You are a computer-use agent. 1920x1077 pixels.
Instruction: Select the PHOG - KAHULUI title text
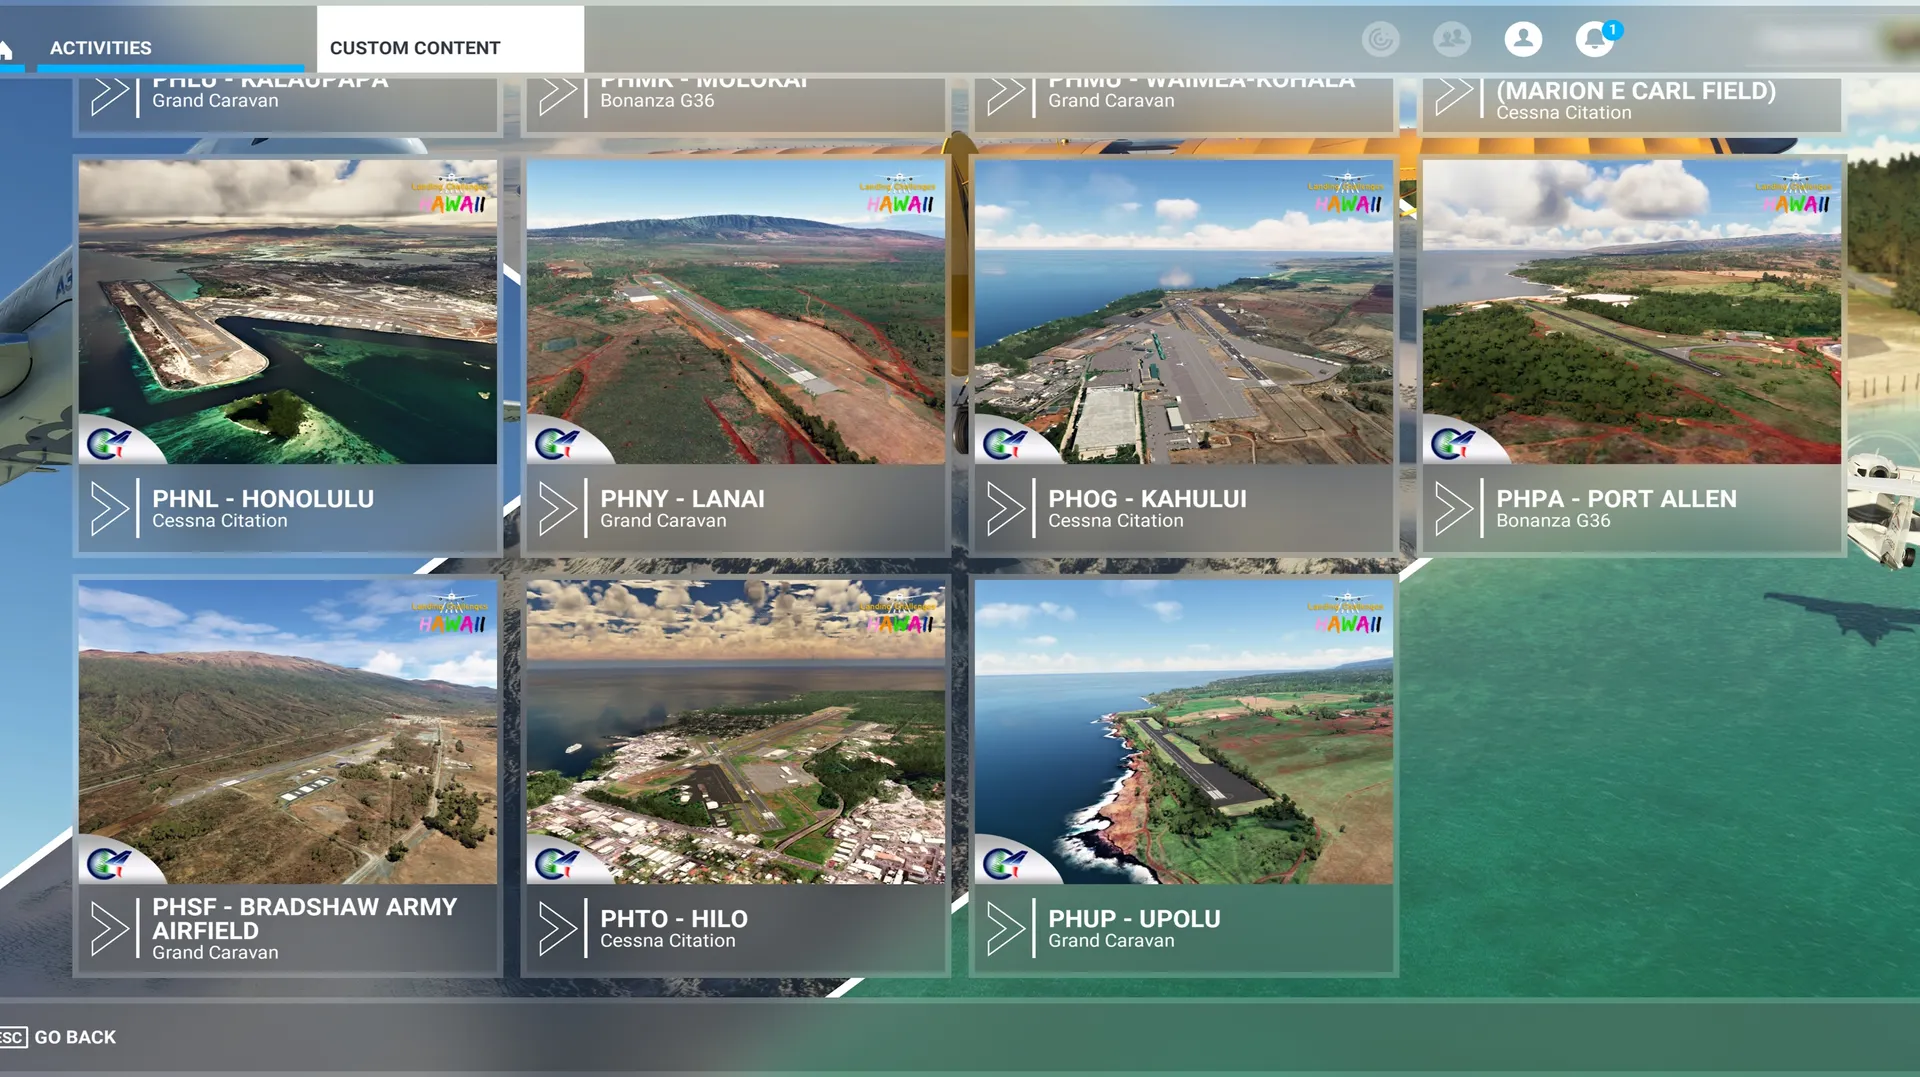pos(1147,498)
